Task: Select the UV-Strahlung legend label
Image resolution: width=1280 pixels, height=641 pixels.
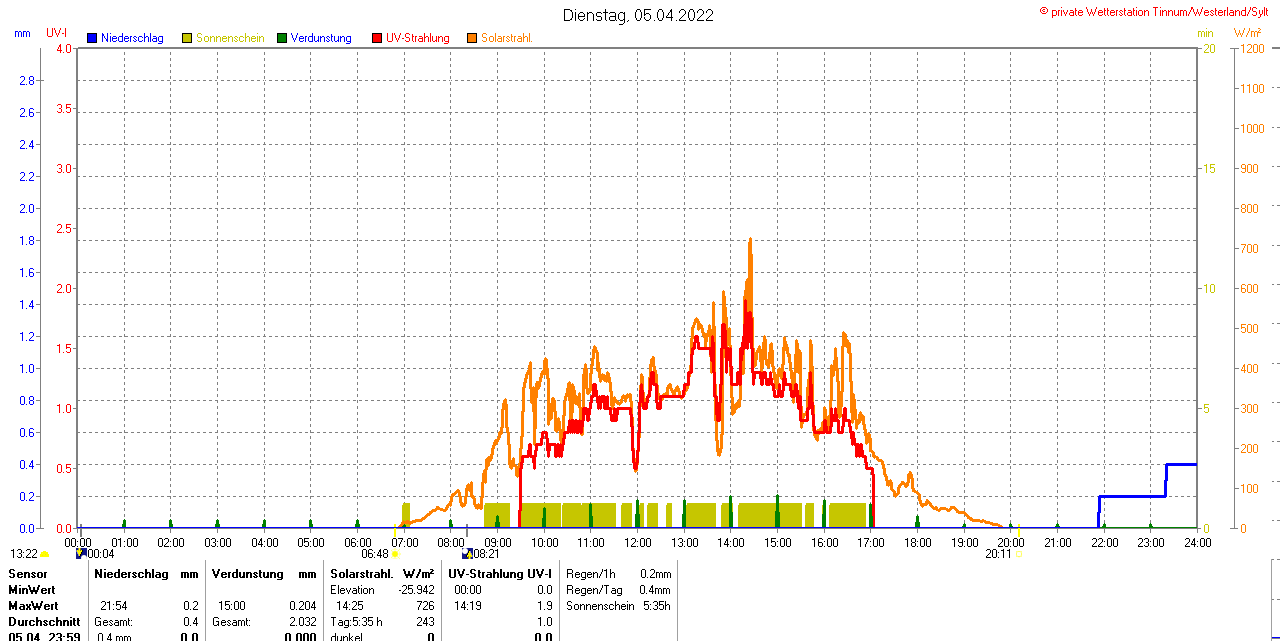Action: 417,38
